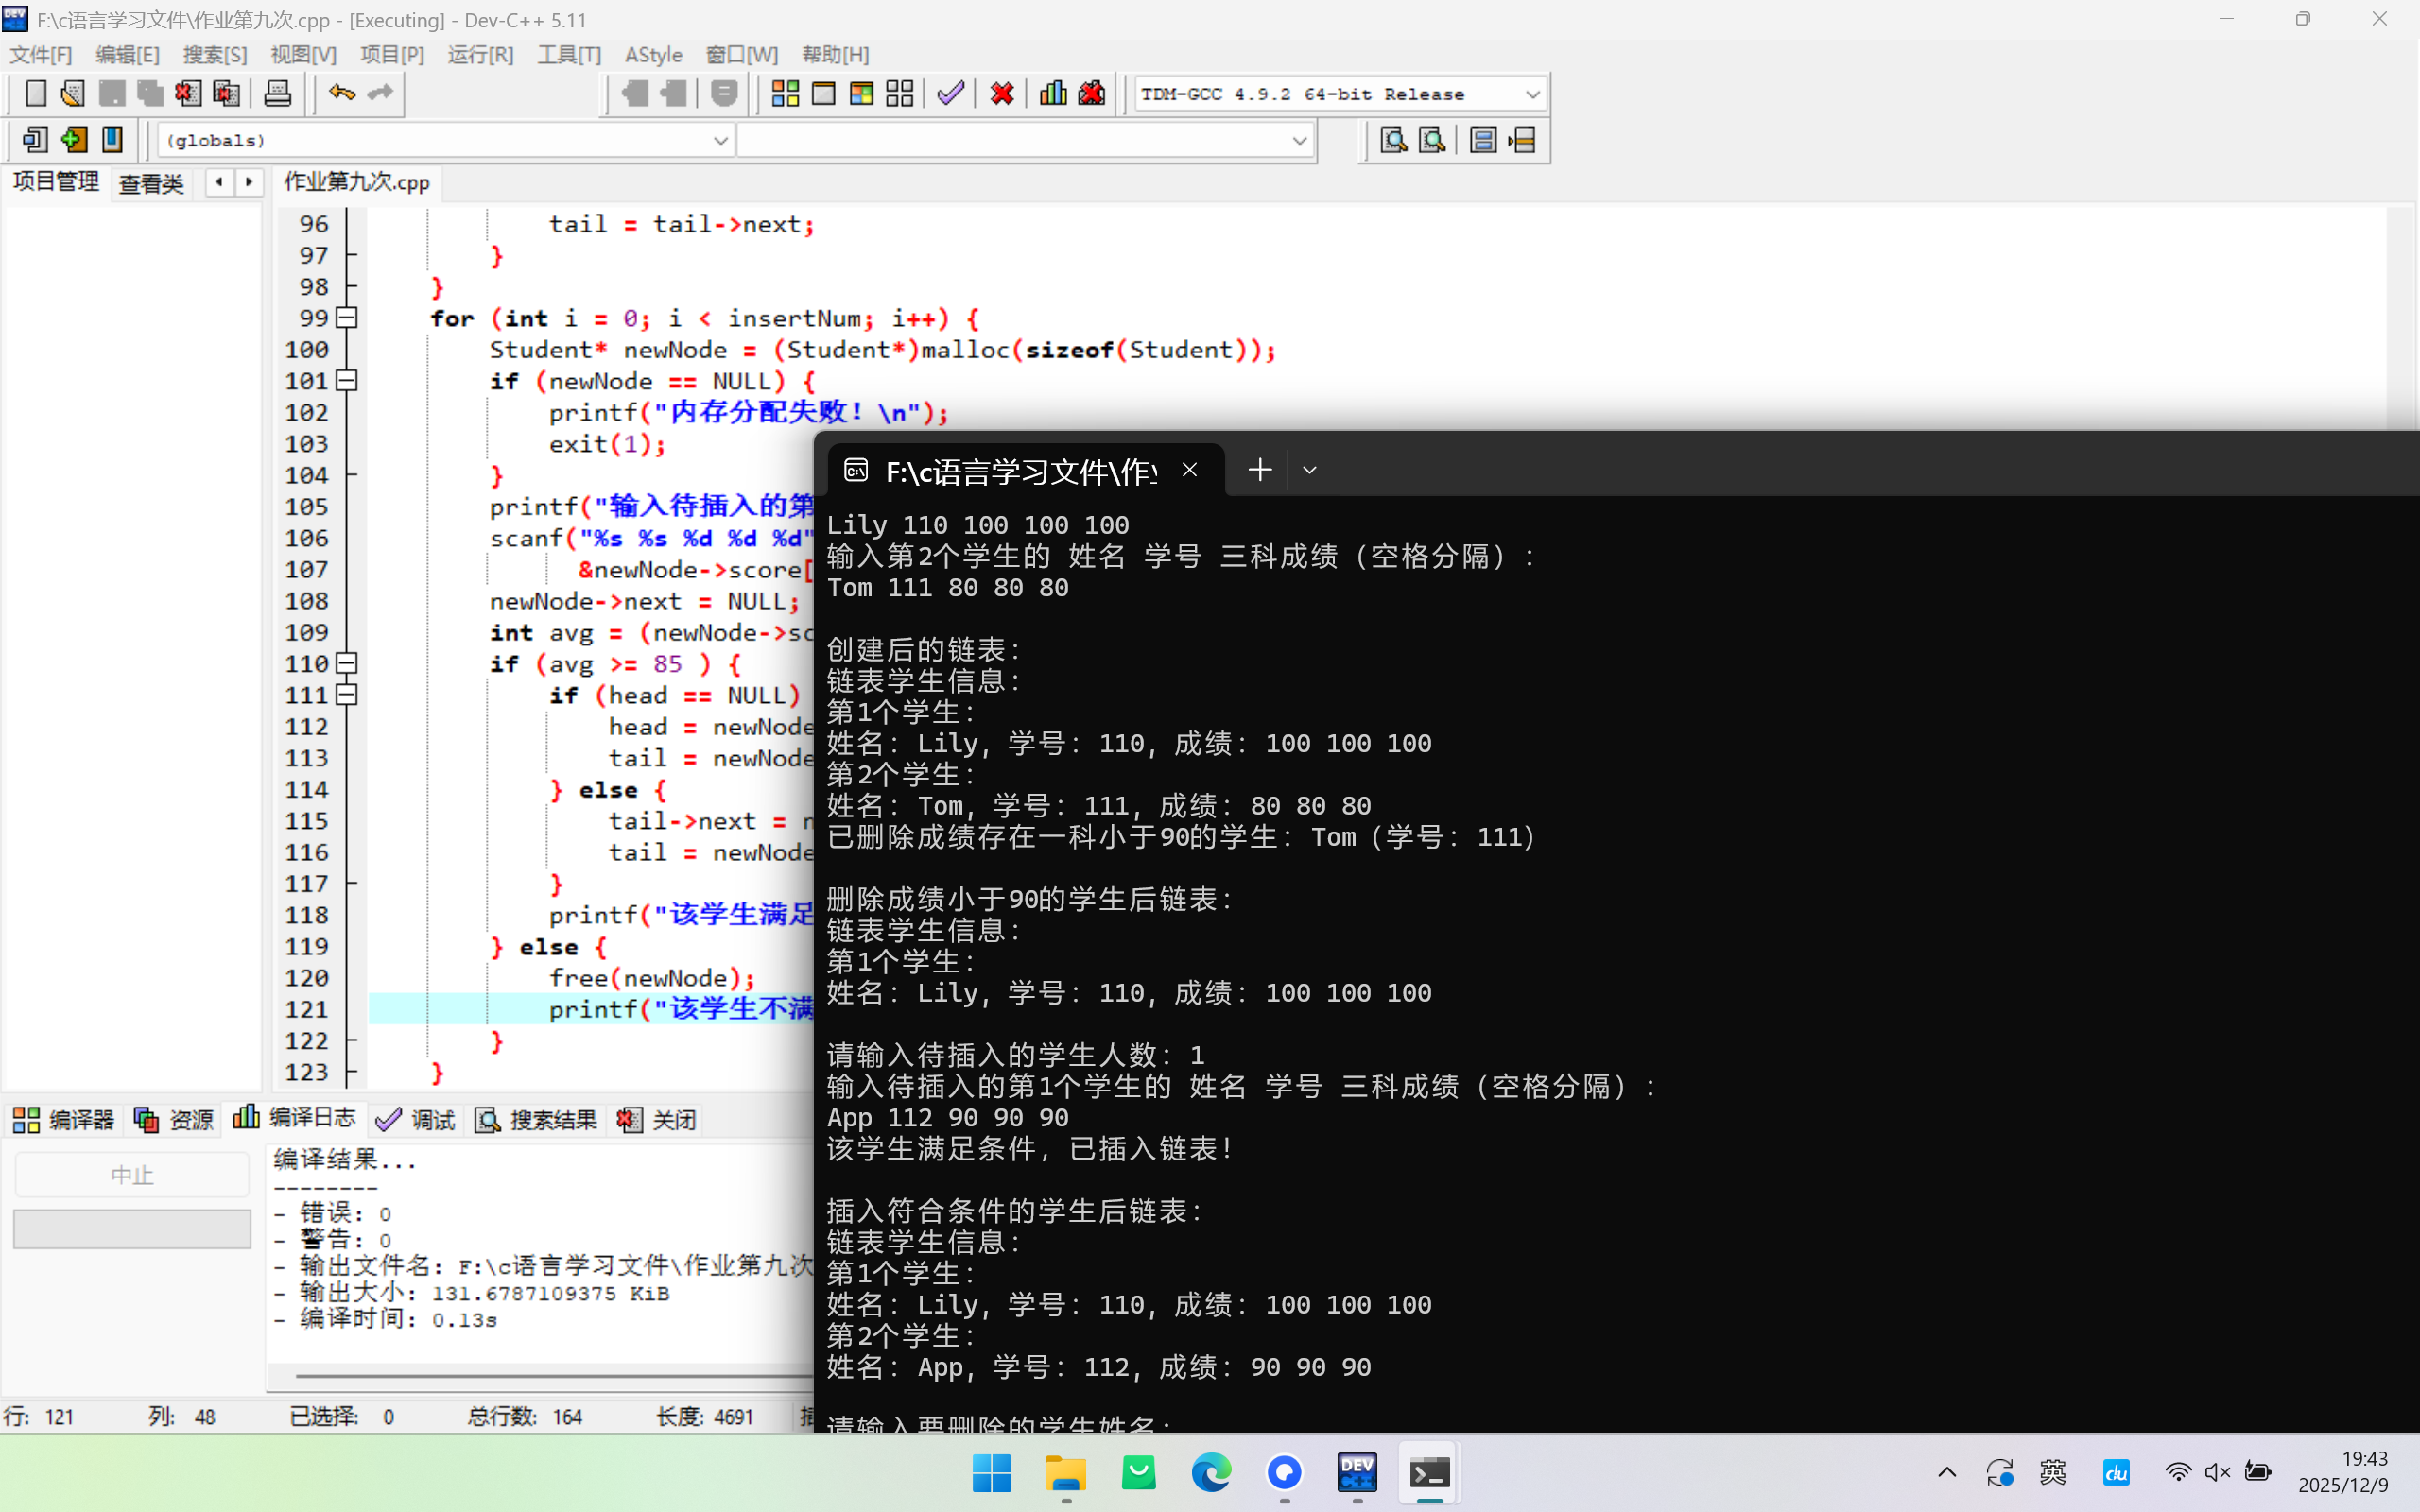Click the red X stop execution icon
This screenshot has height=1512, width=2420.
[x=1002, y=94]
